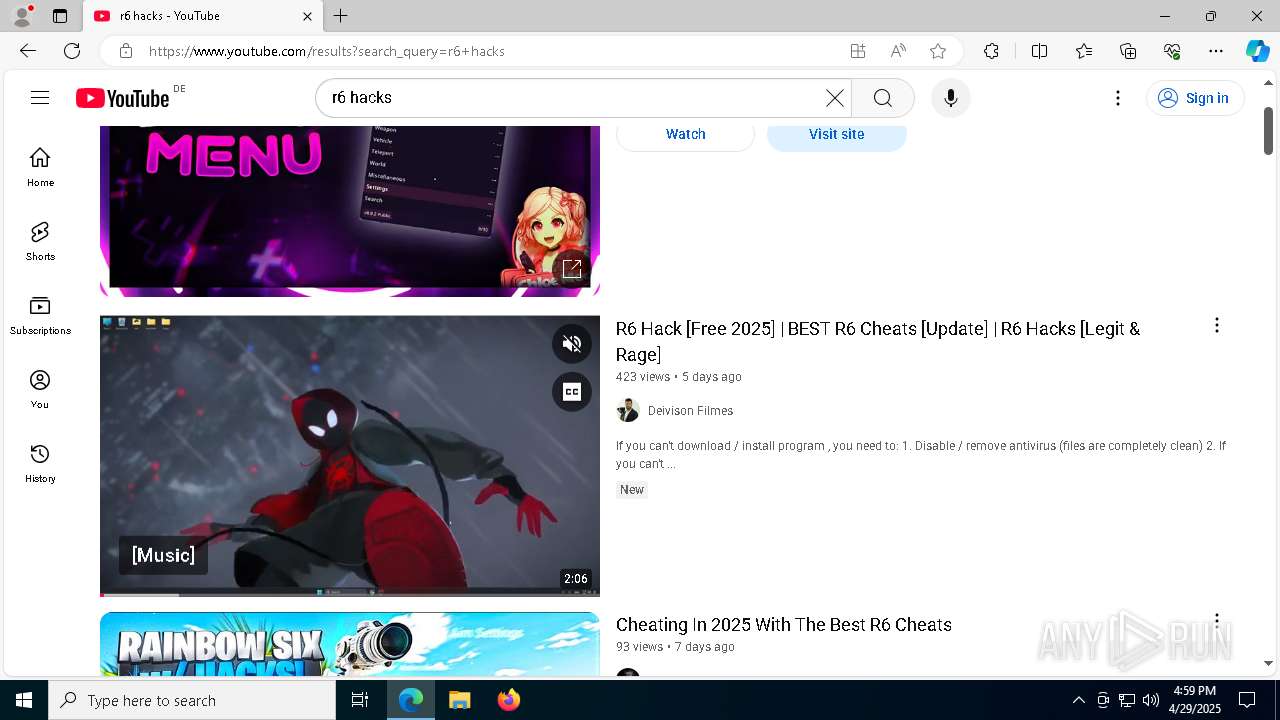Screen dimensions: 1280x720
Task: Open options for the R6 Hack Free 2025 video
Action: click(x=1216, y=325)
